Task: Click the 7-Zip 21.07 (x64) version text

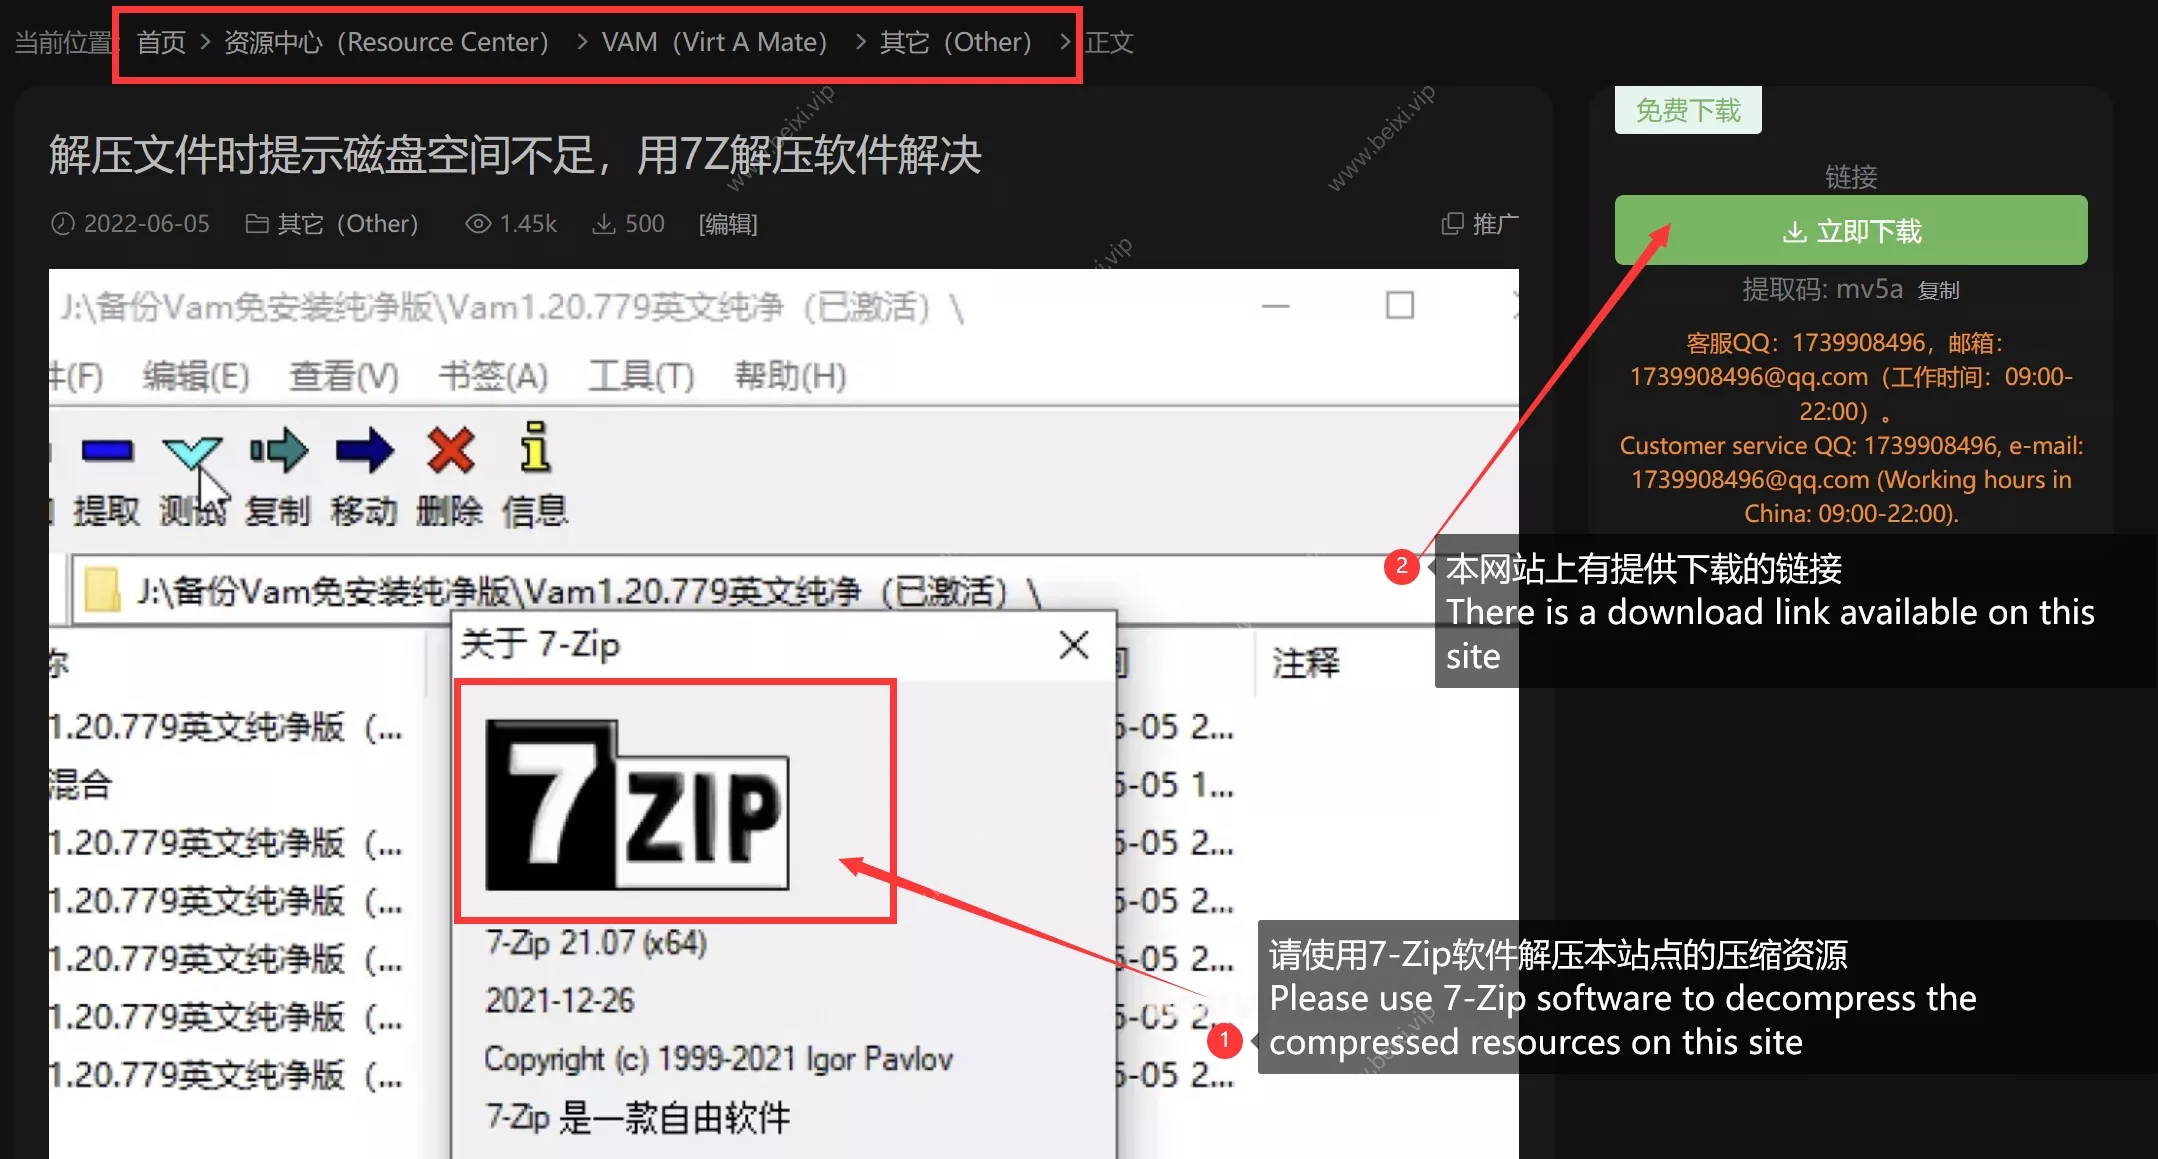Action: [596, 942]
